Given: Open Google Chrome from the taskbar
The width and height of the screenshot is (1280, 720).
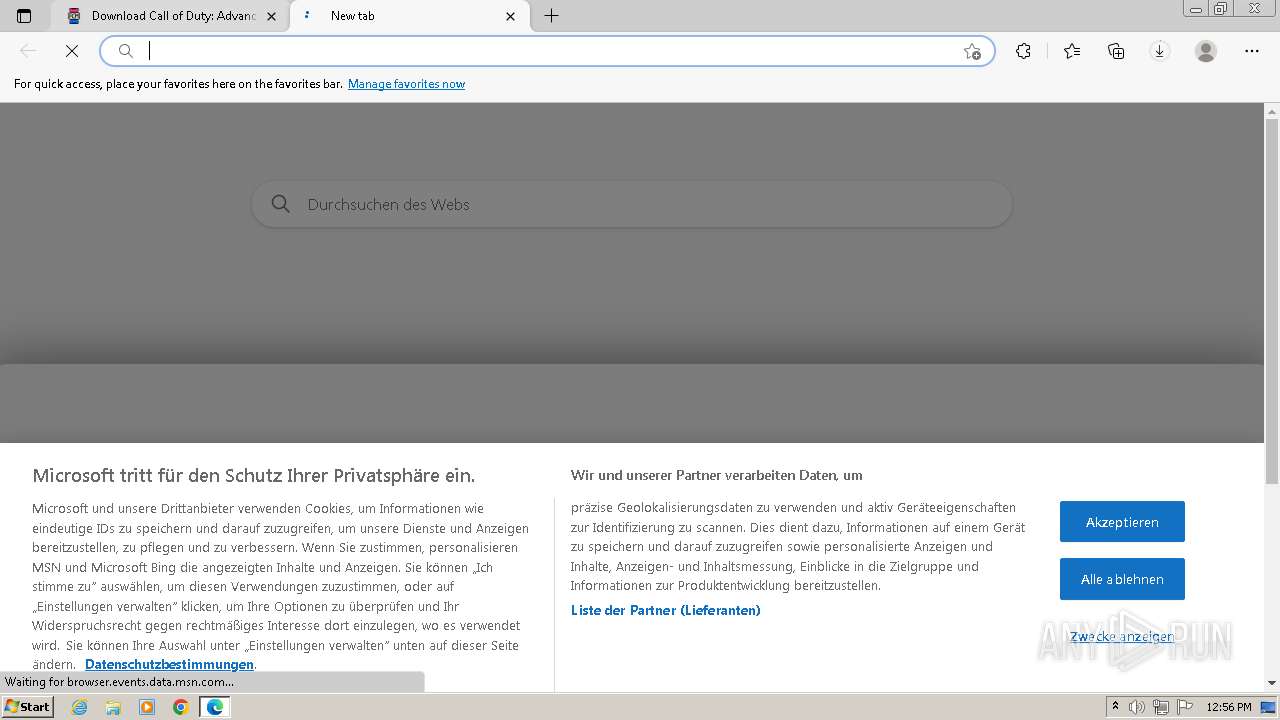Looking at the screenshot, I should 181,707.
